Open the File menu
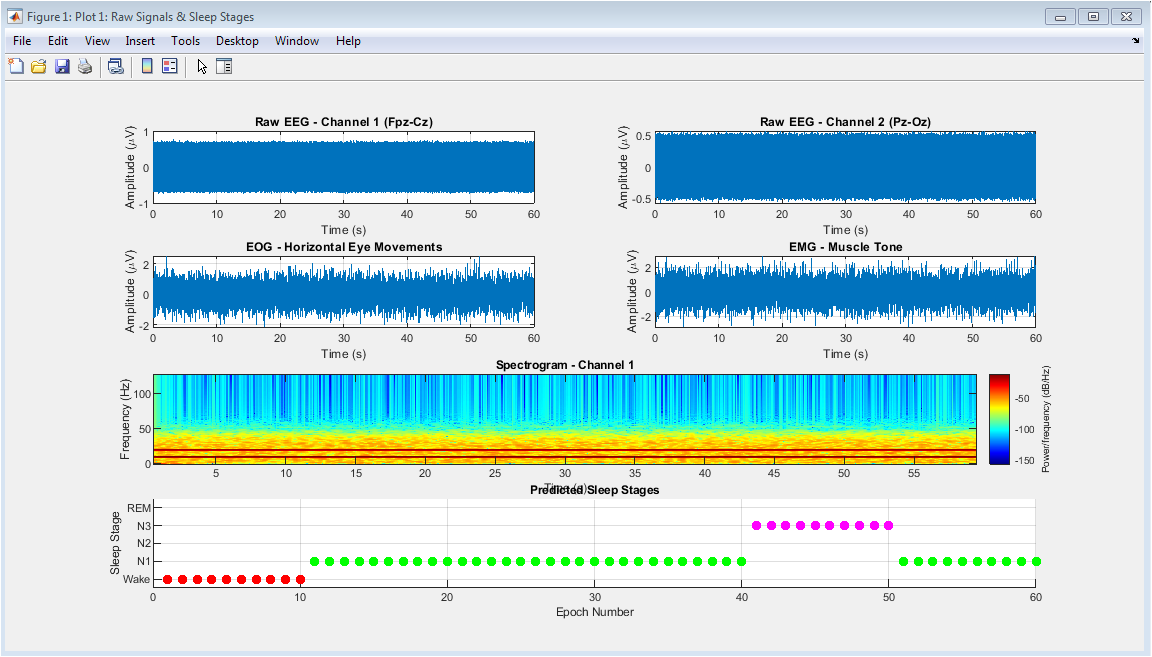This screenshot has height=657, width=1152. click(22, 41)
